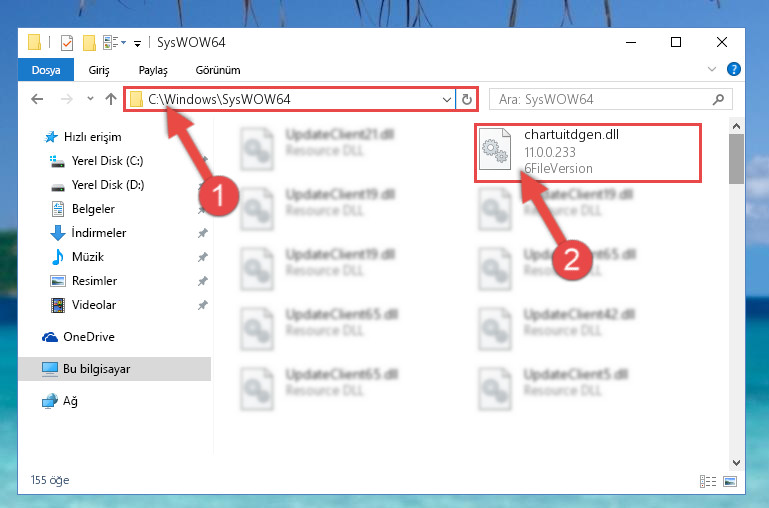Switch to details view in status bar
This screenshot has height=508, width=769.
point(707,482)
